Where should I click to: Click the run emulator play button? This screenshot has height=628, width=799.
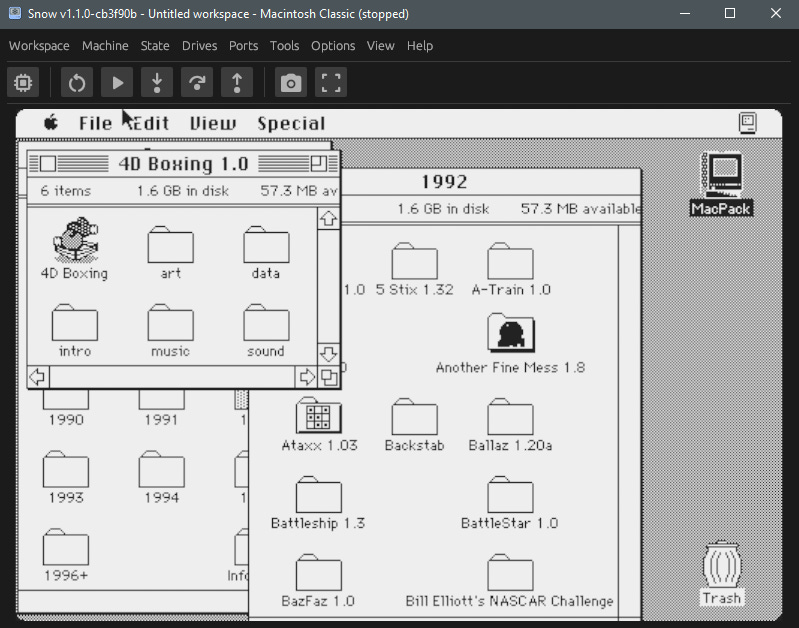pyautogui.click(x=117, y=83)
